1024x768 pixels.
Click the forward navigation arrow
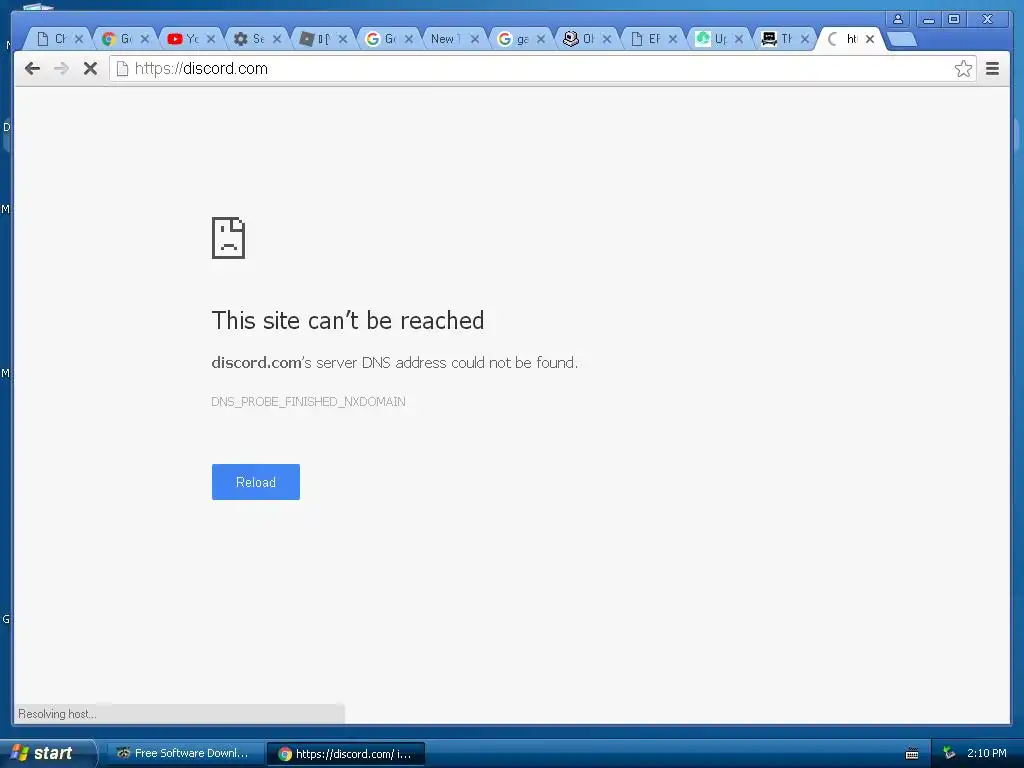[61, 69]
